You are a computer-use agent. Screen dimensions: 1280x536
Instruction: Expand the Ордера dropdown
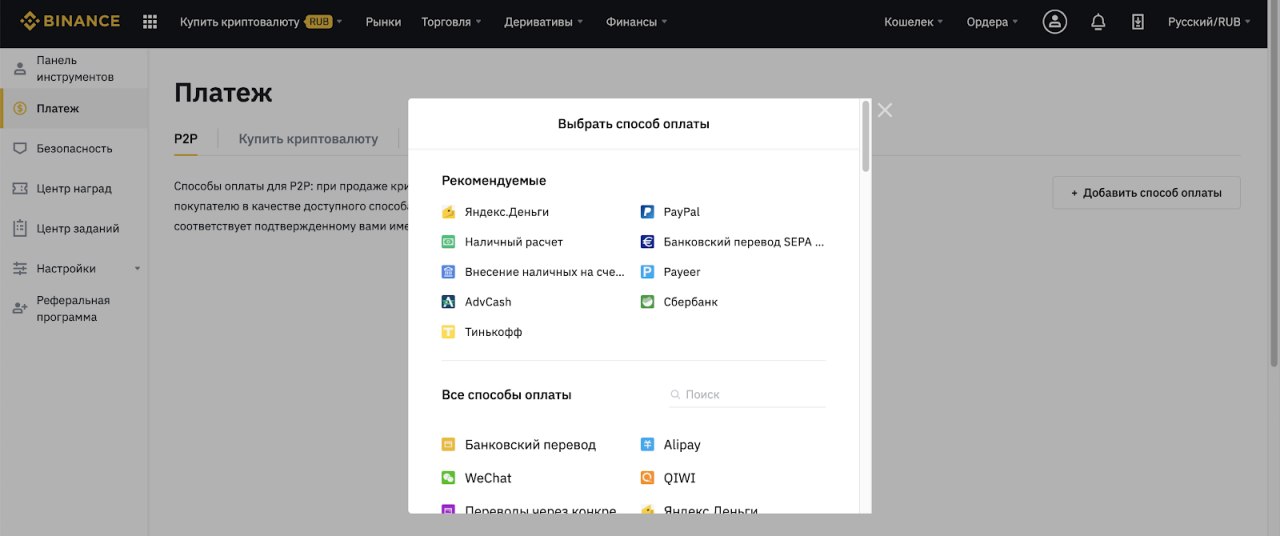(x=993, y=21)
